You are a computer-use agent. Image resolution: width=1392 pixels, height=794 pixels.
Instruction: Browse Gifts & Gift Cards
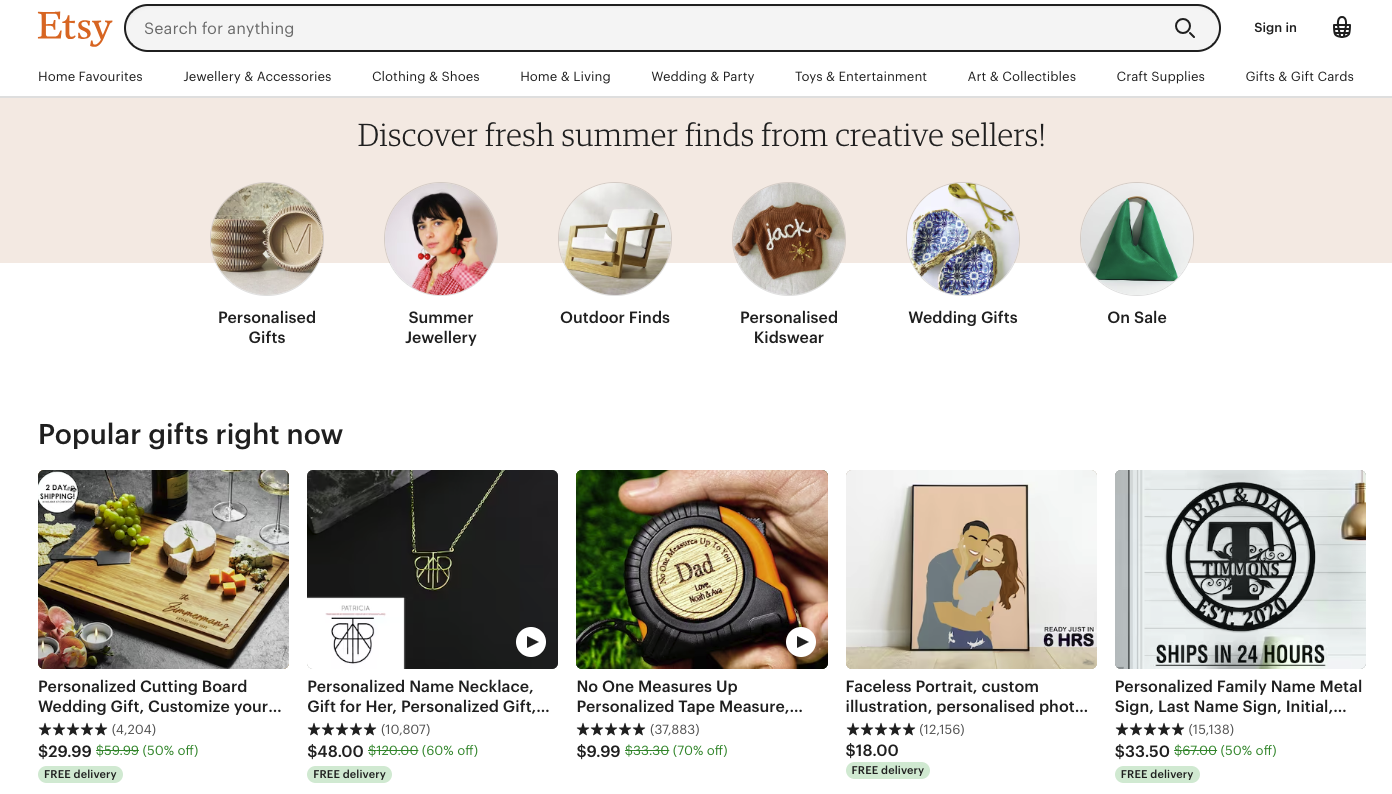click(1299, 76)
